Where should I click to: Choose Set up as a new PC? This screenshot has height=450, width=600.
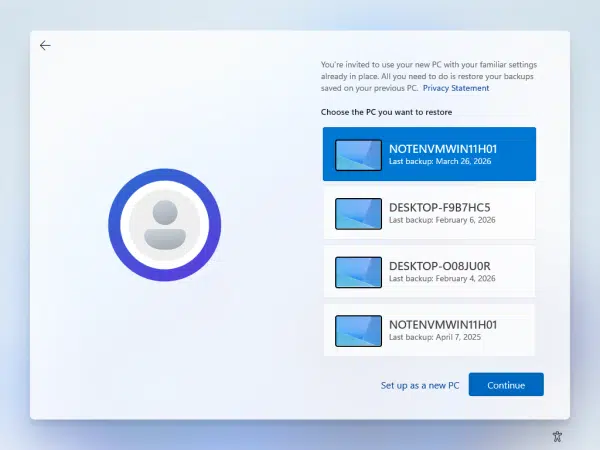pos(420,385)
